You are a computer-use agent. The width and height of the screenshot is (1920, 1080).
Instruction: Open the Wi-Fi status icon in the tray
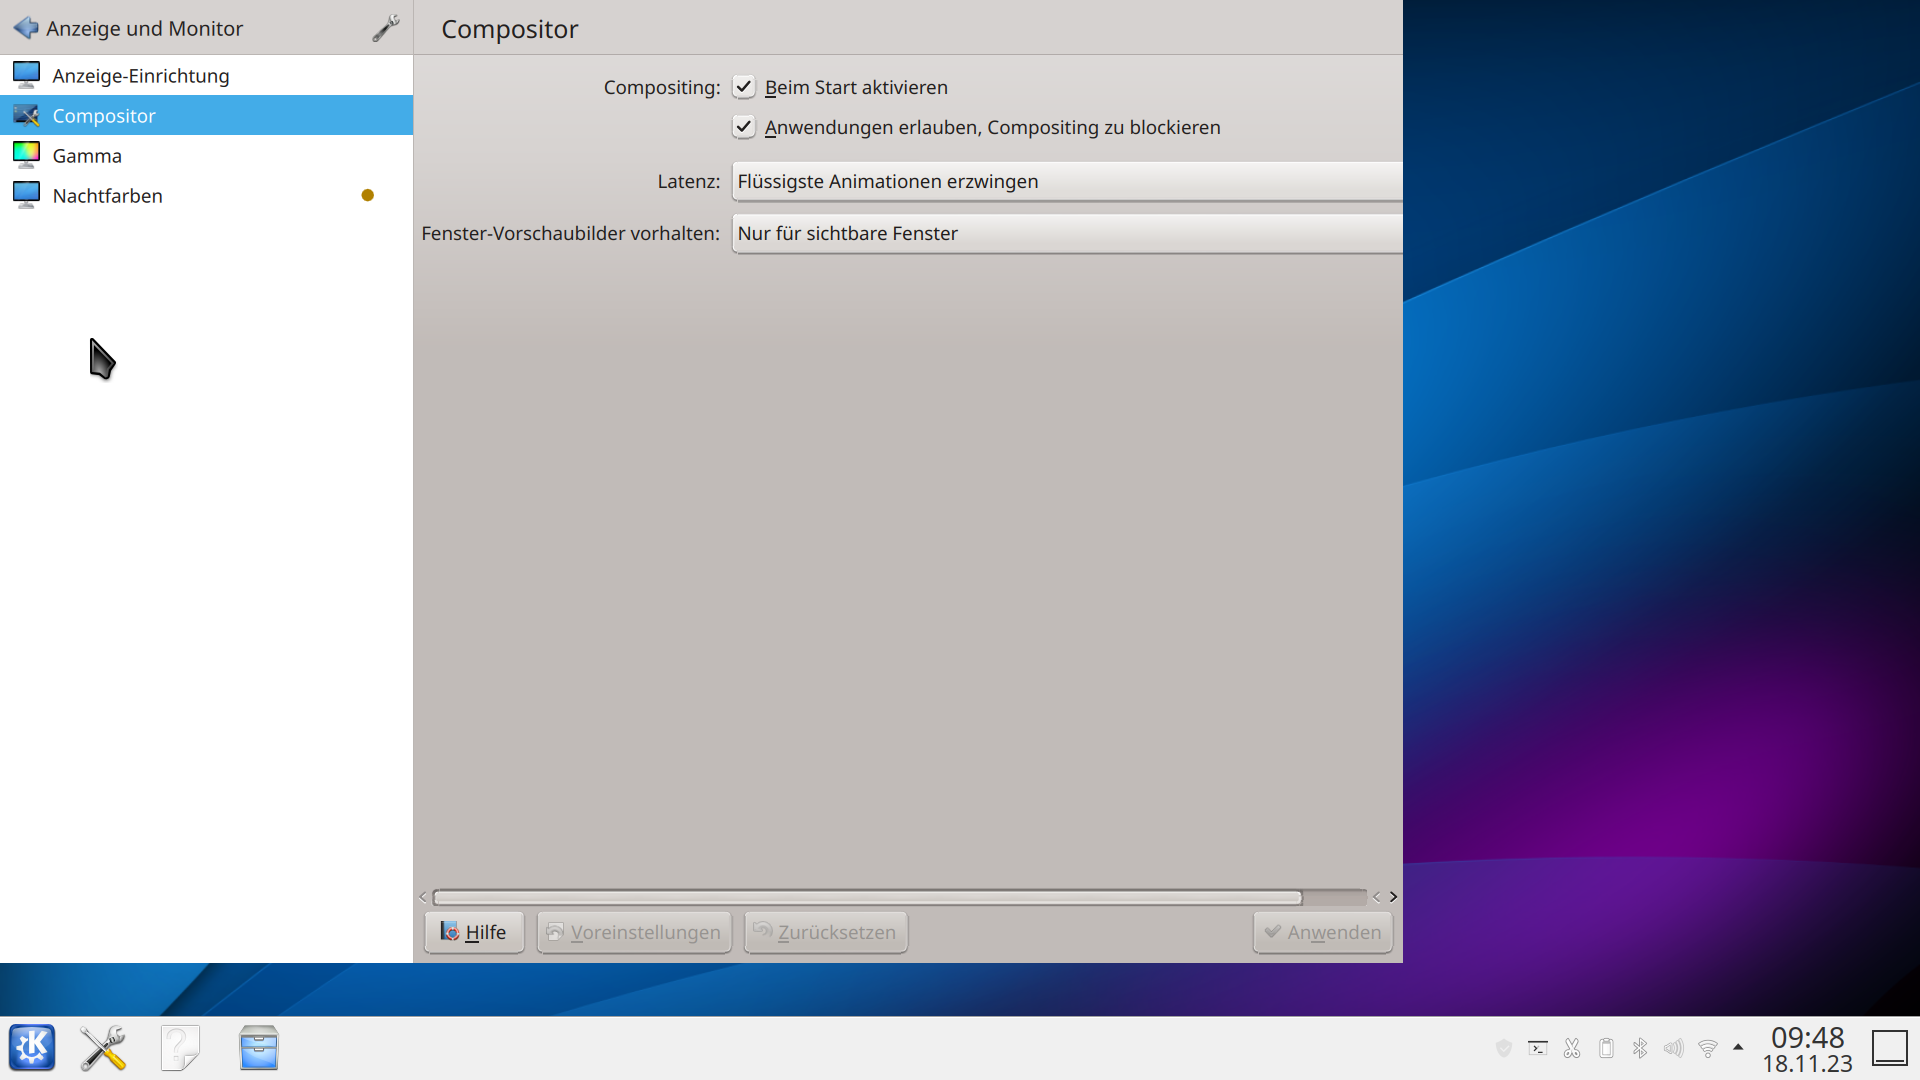[1706, 1047]
